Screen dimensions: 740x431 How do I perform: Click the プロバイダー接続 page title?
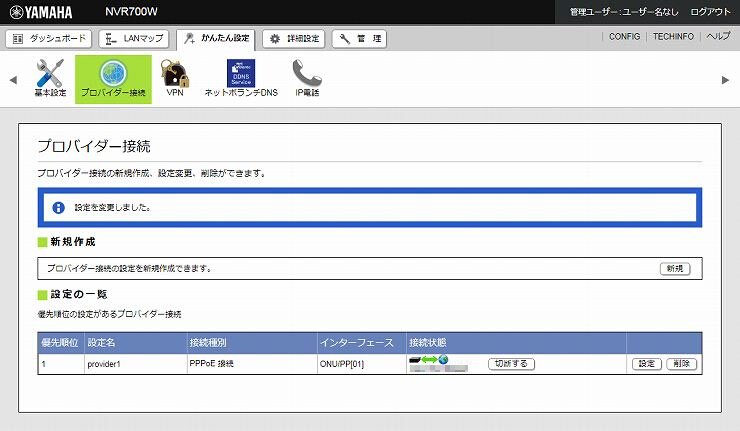94,146
